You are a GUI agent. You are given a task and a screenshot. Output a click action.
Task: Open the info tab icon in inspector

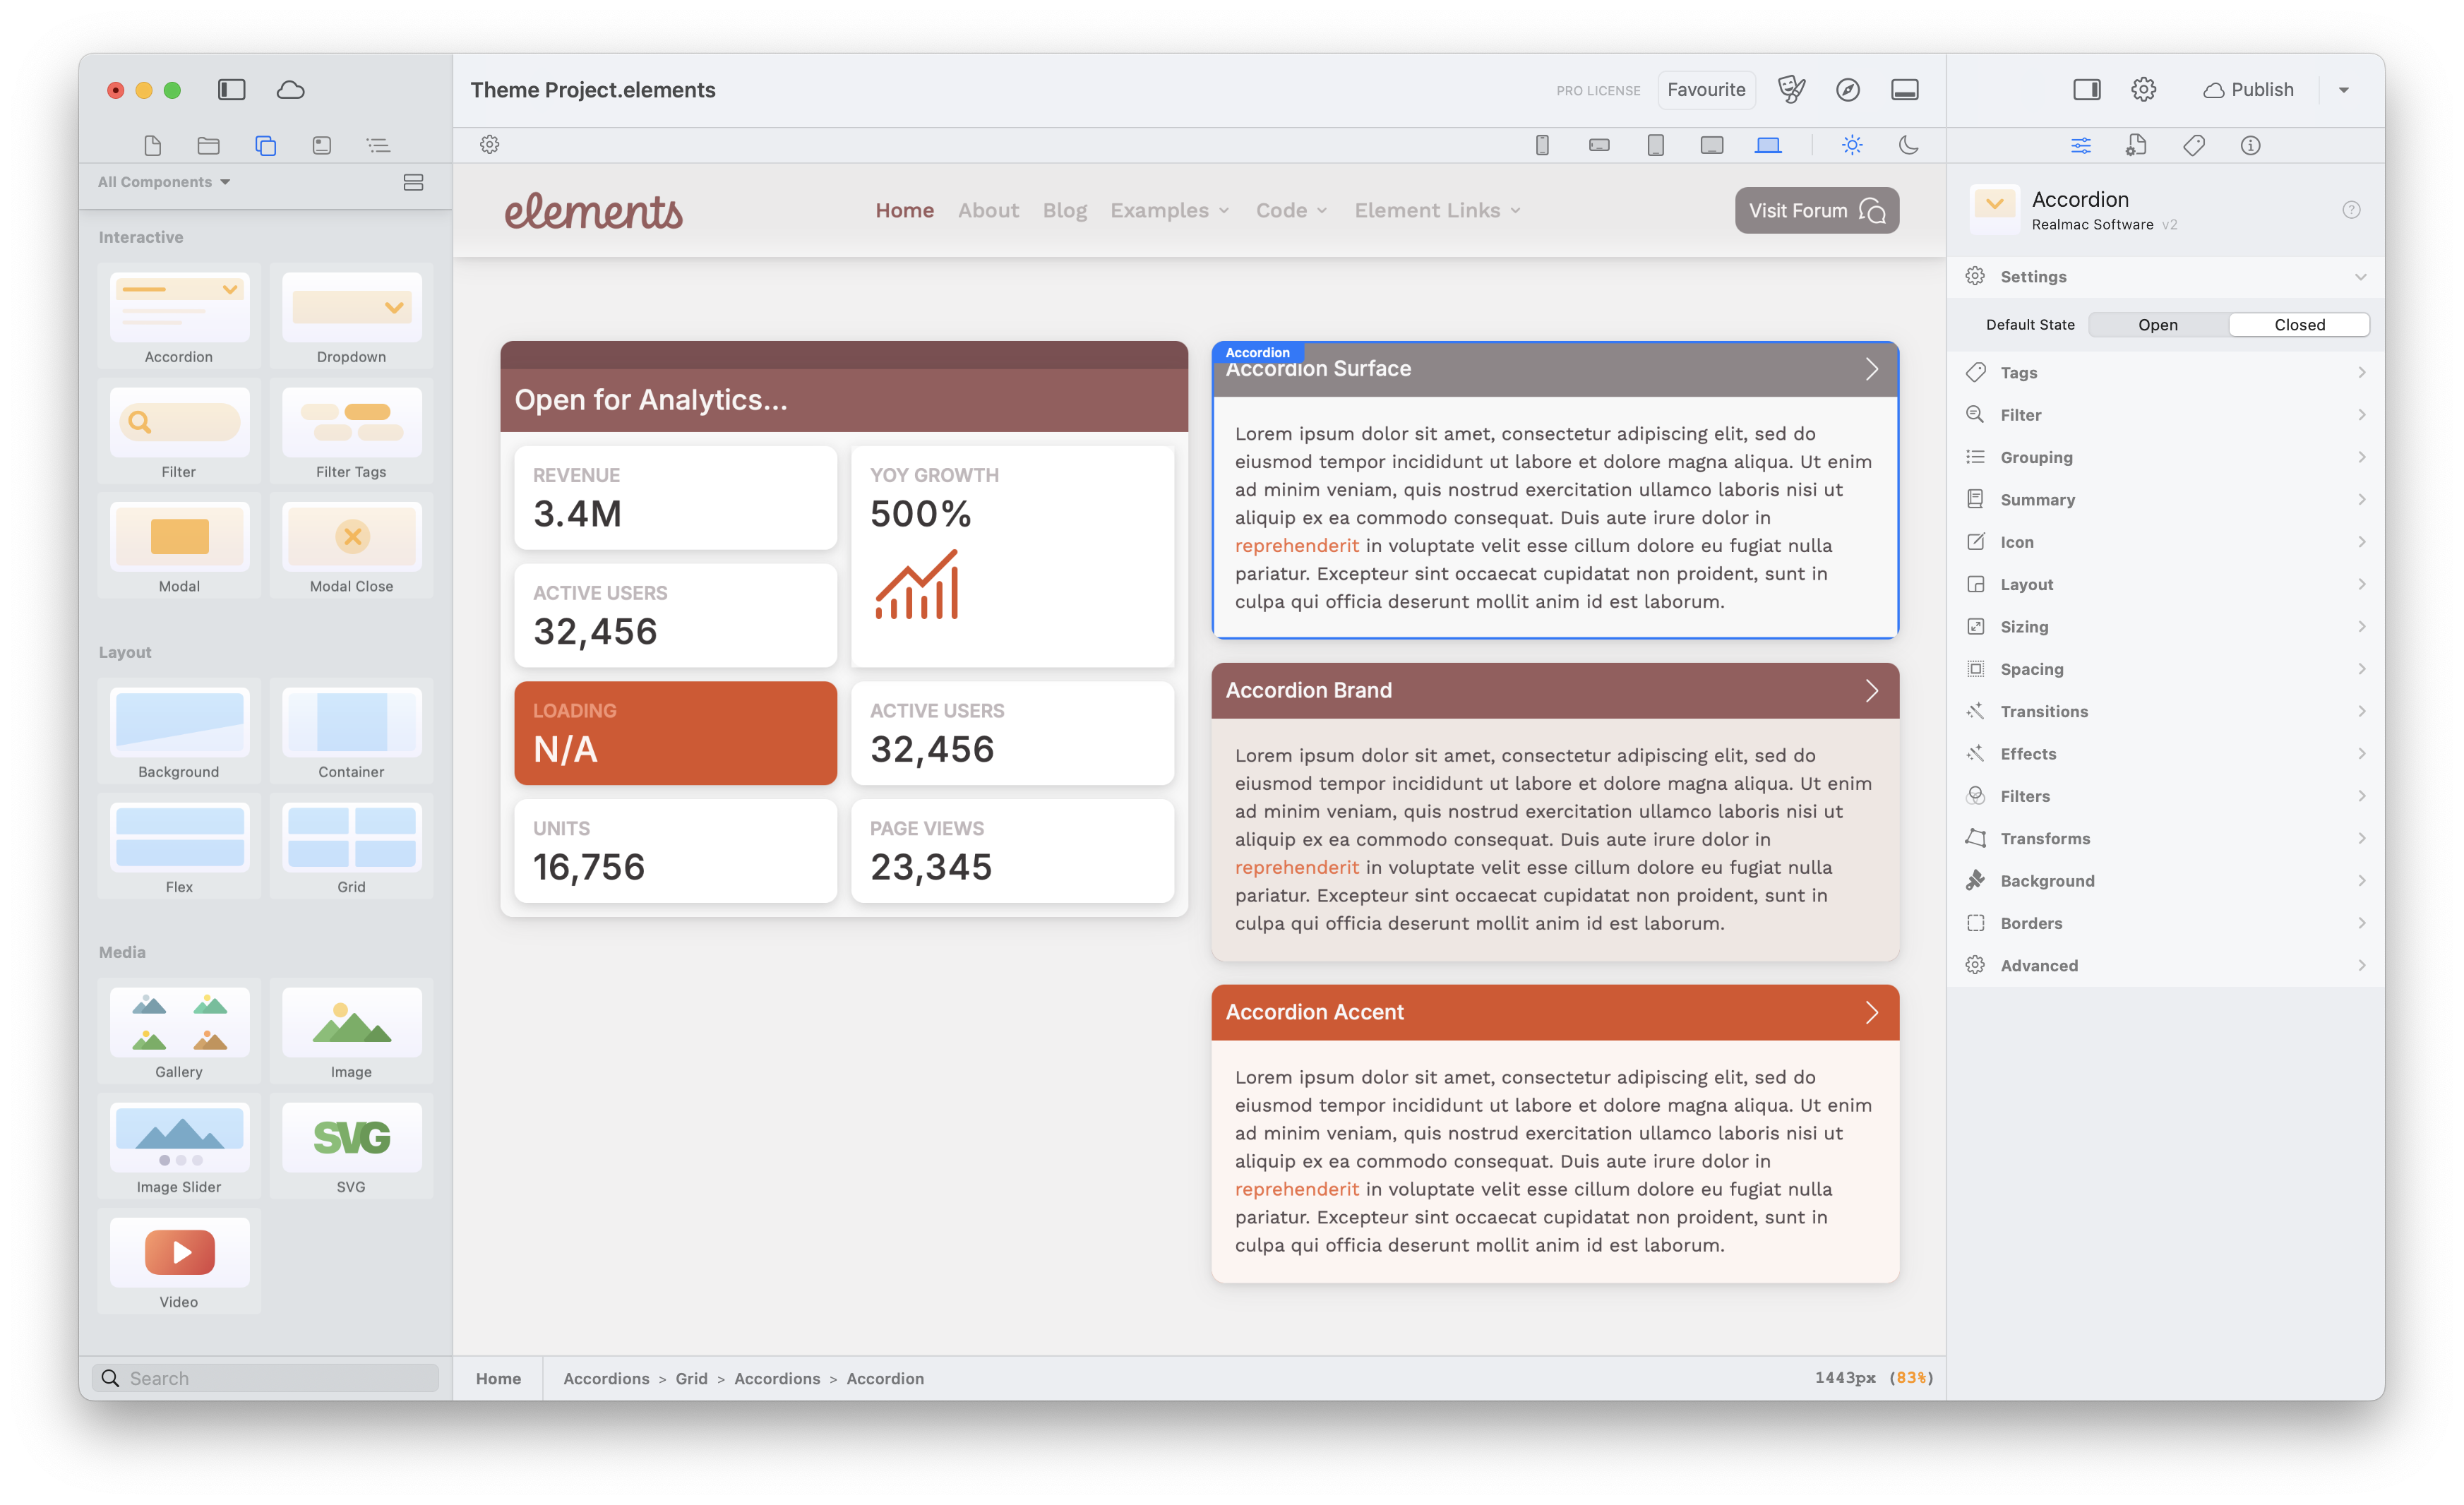click(2250, 146)
